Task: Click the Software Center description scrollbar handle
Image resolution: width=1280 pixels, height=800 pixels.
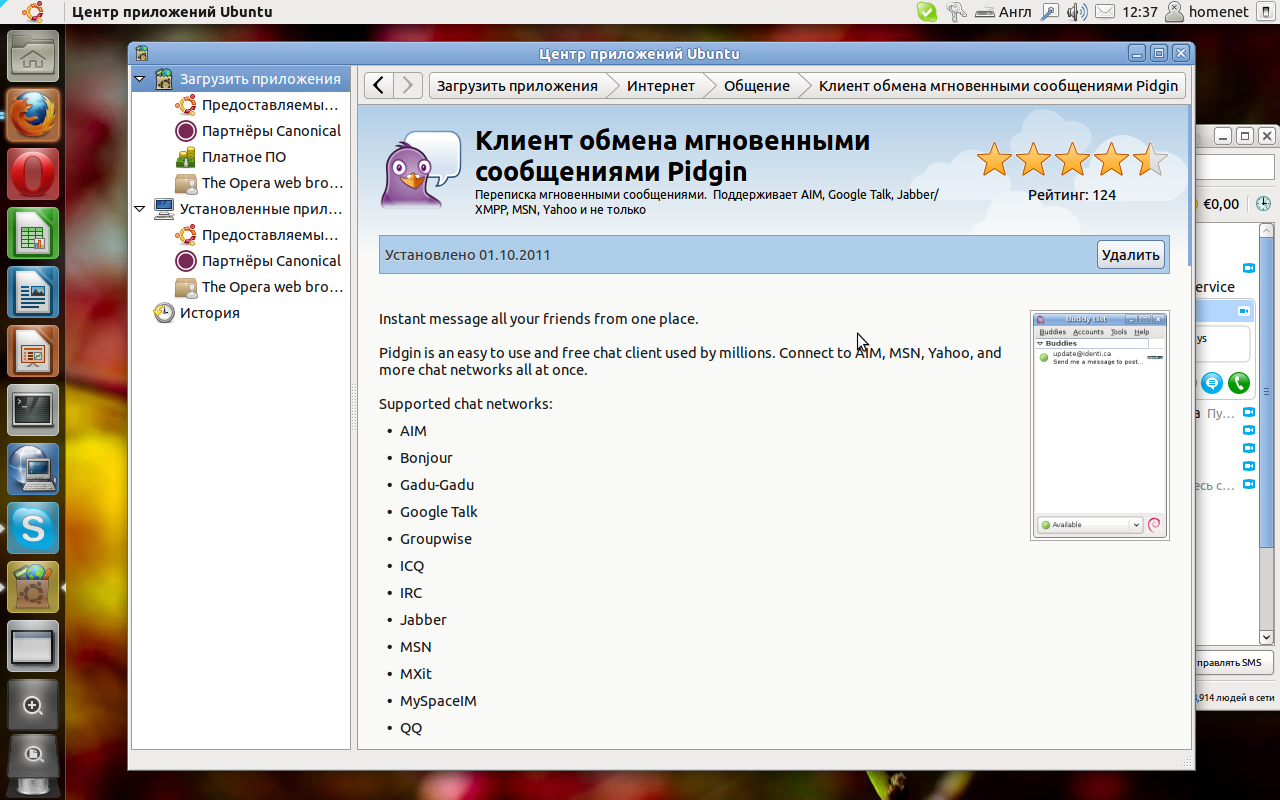Action: click(1190, 185)
